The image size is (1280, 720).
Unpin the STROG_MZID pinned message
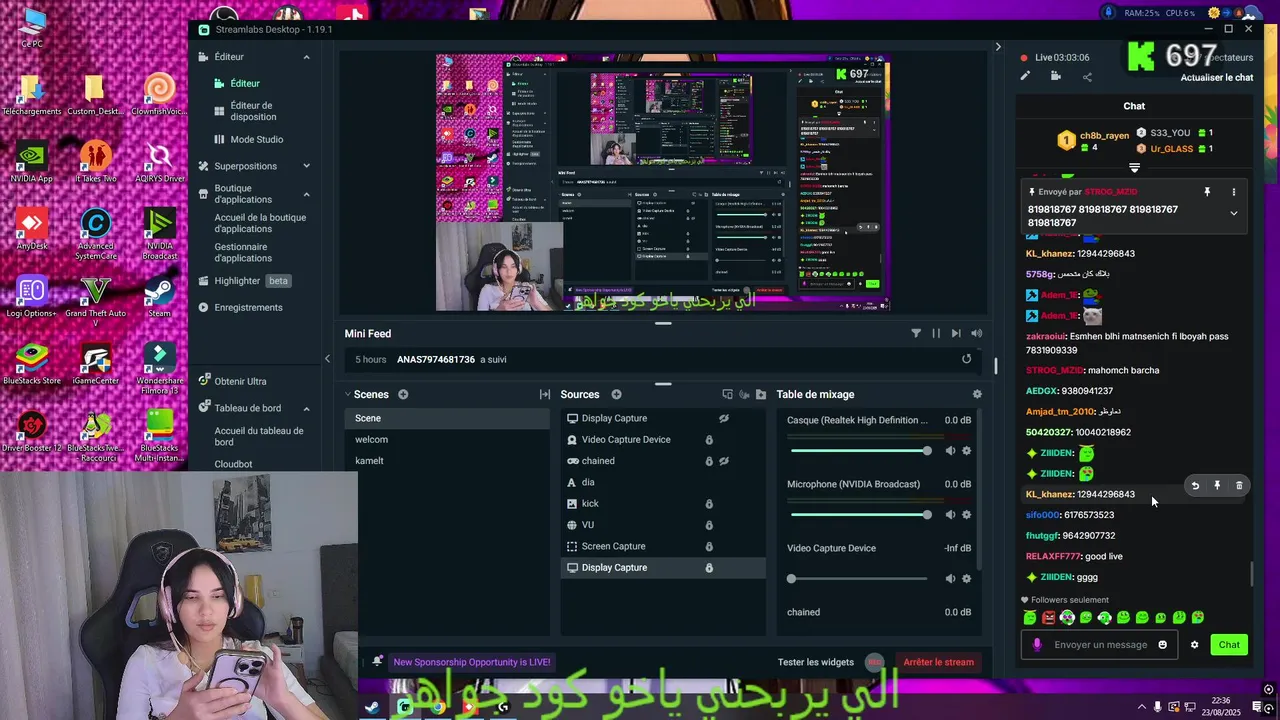(1207, 192)
